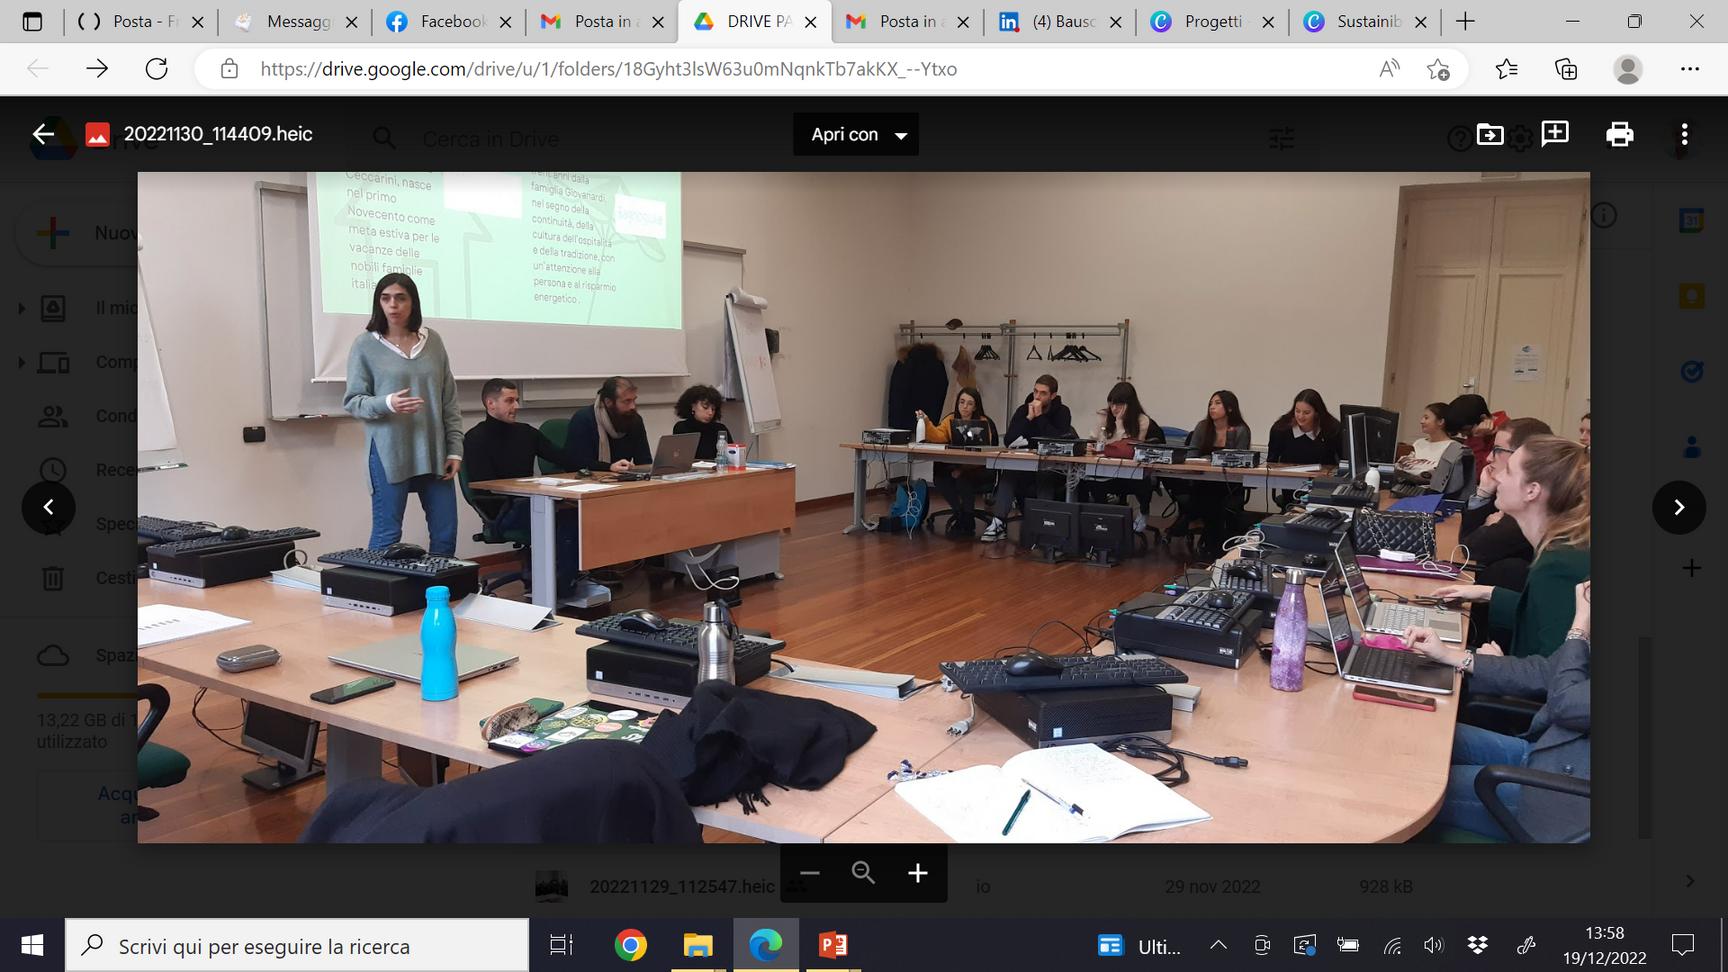Open the clock and calendar flyout
The image size is (1728, 972).
tap(1604, 945)
